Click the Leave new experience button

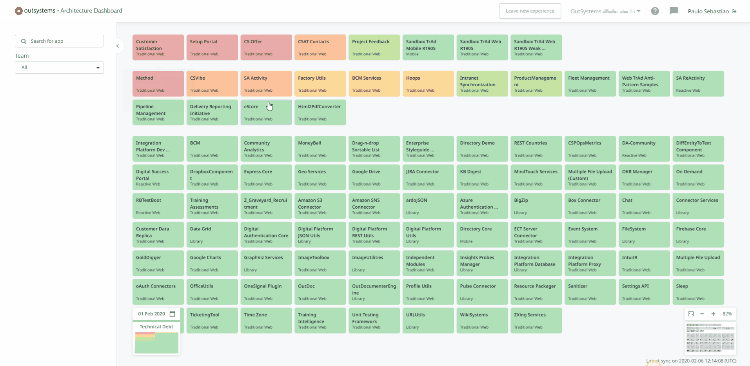click(x=530, y=11)
